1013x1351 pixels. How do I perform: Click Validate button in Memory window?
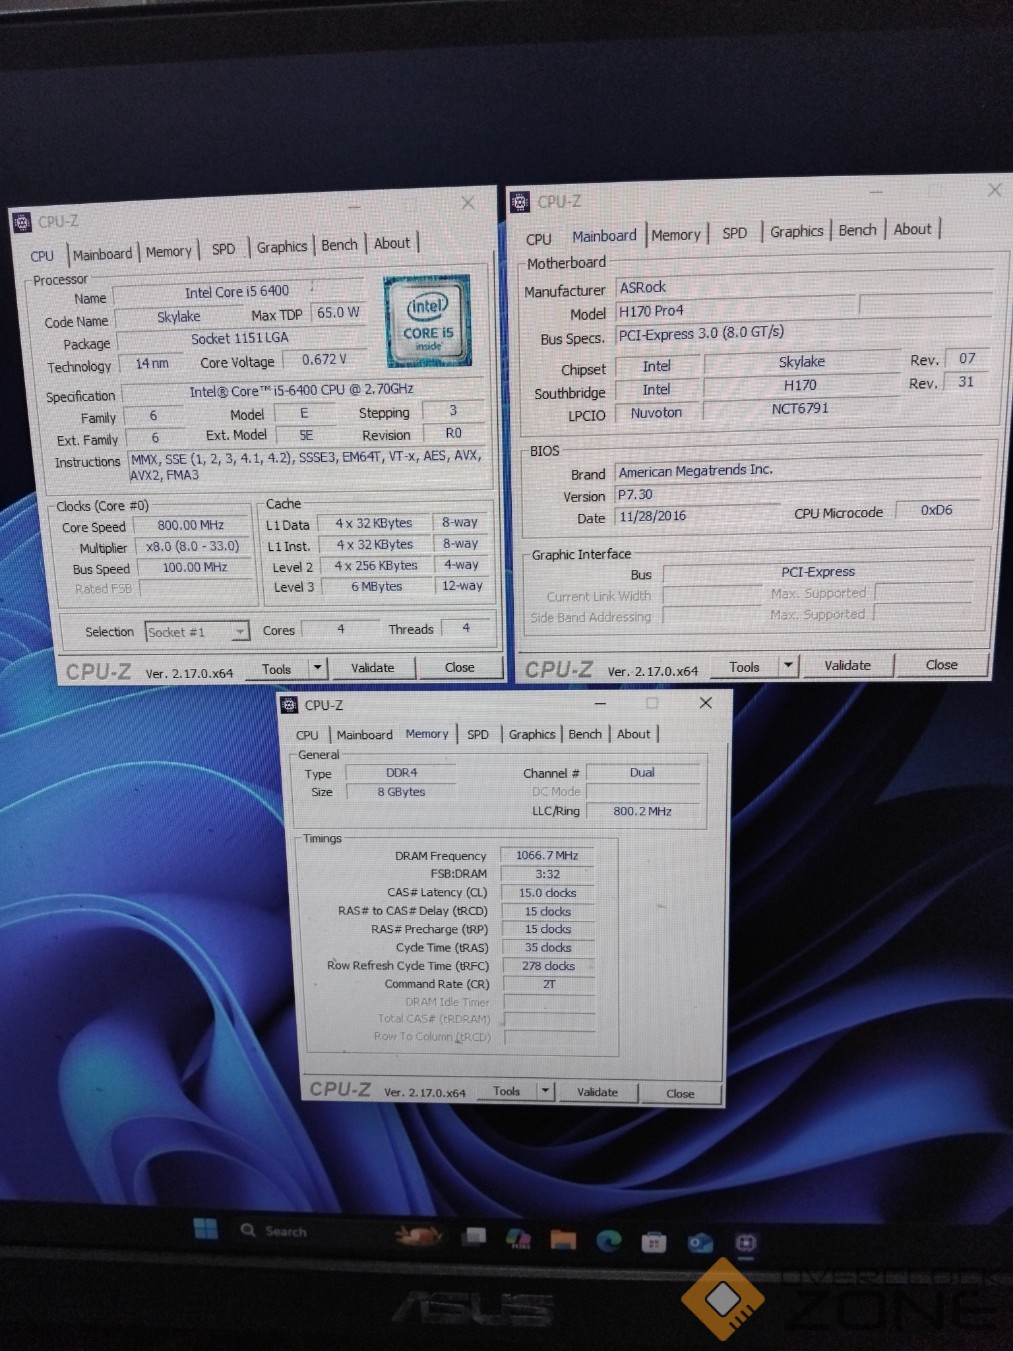pos(597,1092)
